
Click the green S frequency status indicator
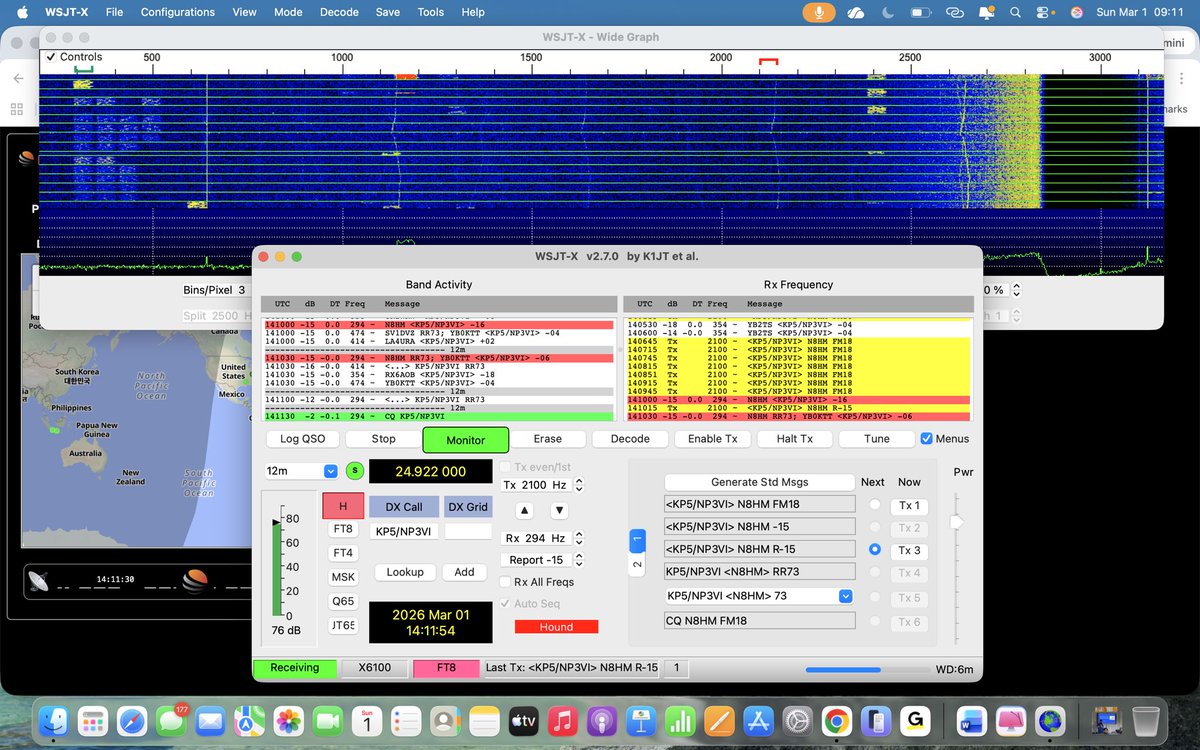coord(355,471)
